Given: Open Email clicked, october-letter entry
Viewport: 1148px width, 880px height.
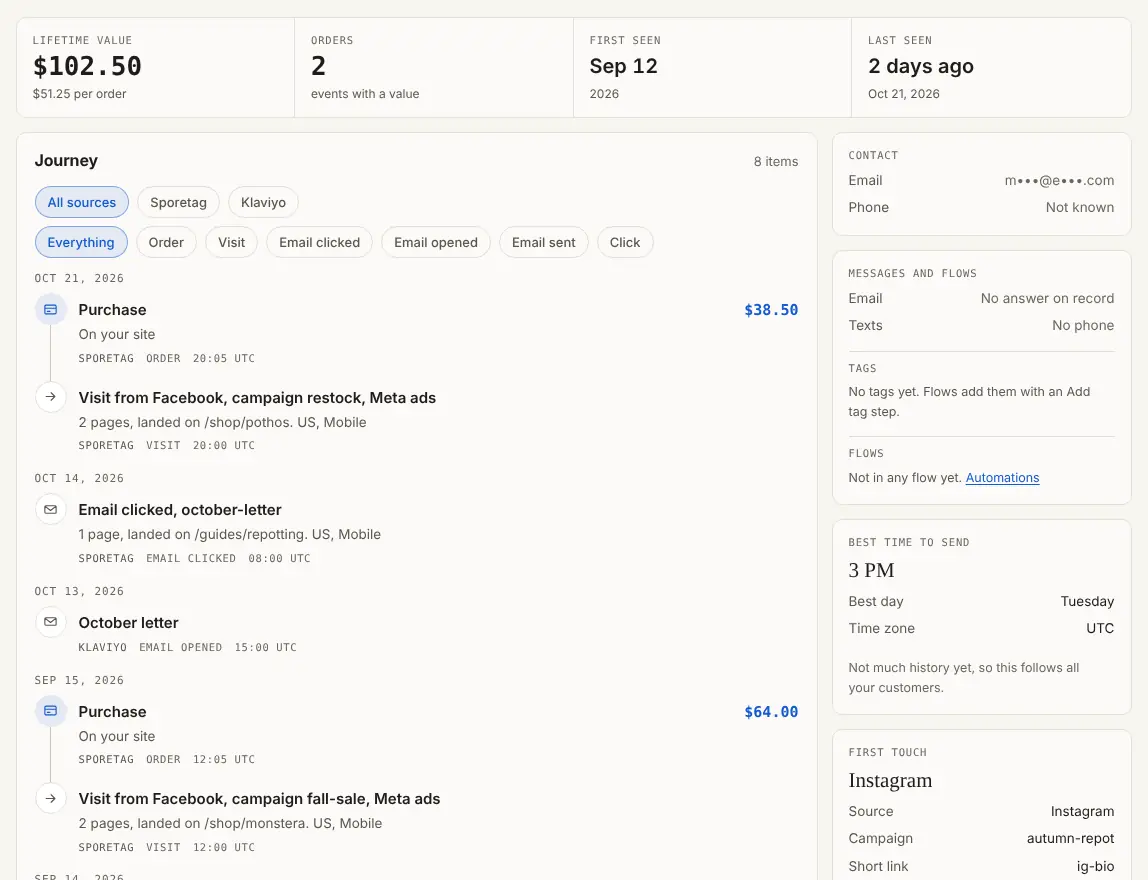Looking at the screenshot, I should (180, 510).
